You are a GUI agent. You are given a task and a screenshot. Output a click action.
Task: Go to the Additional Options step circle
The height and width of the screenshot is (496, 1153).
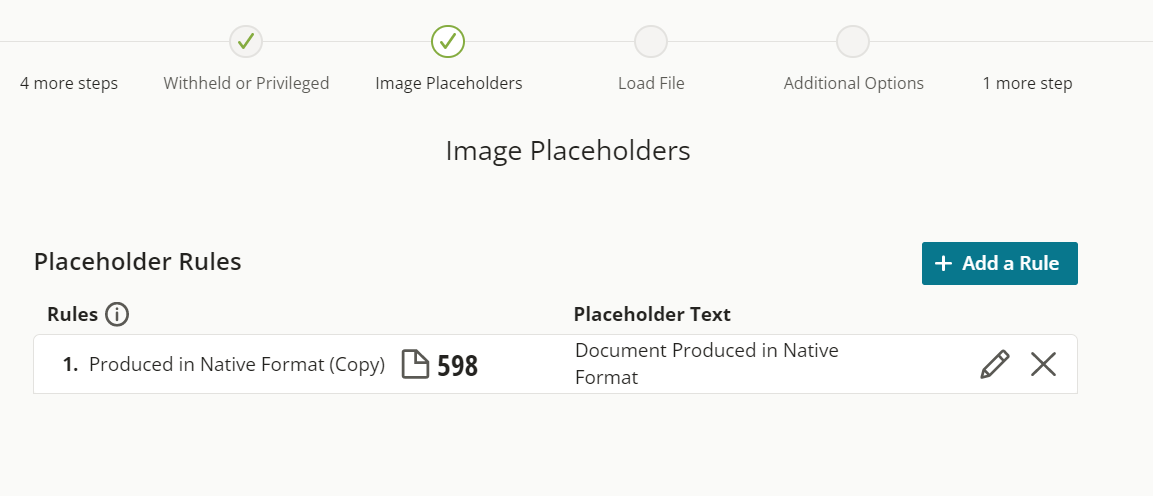pos(853,41)
